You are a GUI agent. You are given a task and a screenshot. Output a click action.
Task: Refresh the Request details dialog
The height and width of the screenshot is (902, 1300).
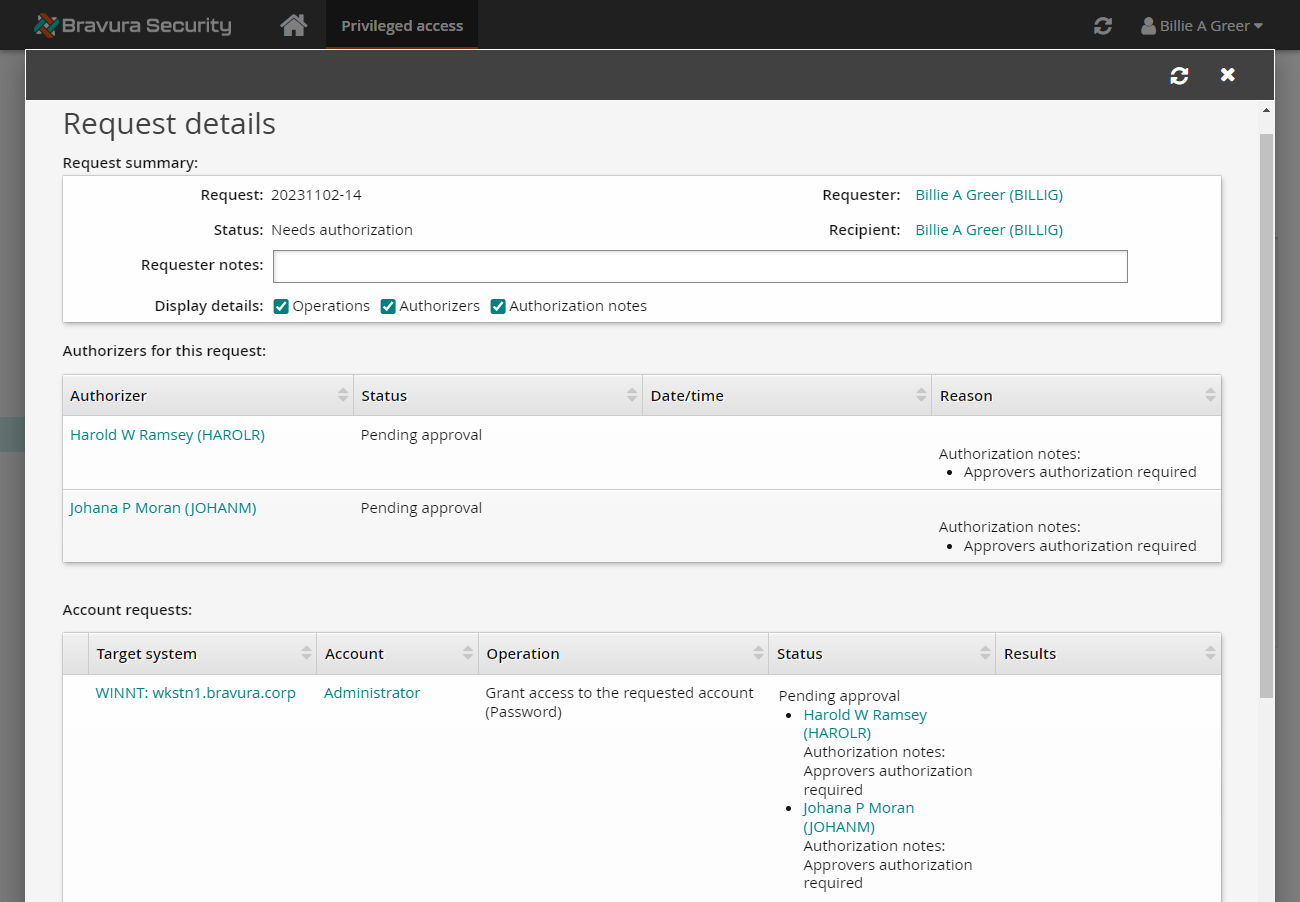tap(1179, 75)
